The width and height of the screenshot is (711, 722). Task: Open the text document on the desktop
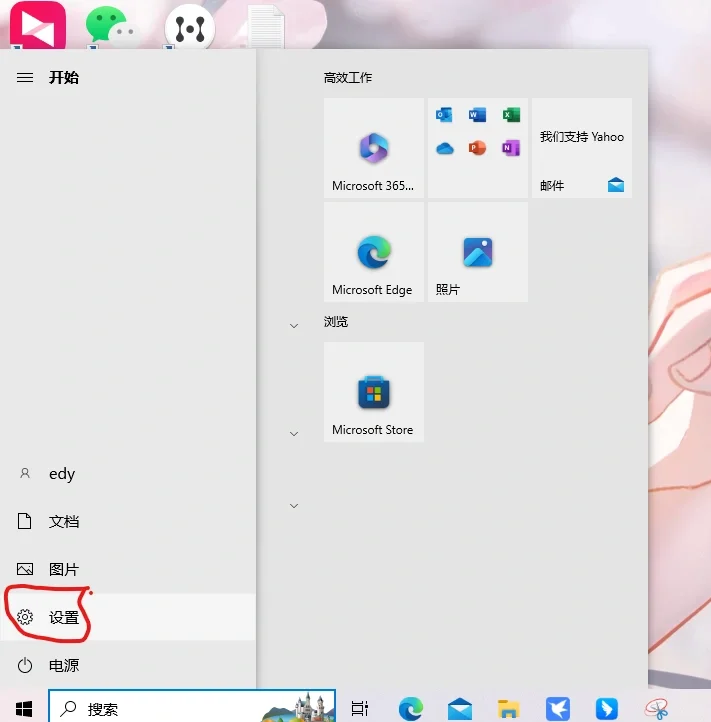pos(266,26)
